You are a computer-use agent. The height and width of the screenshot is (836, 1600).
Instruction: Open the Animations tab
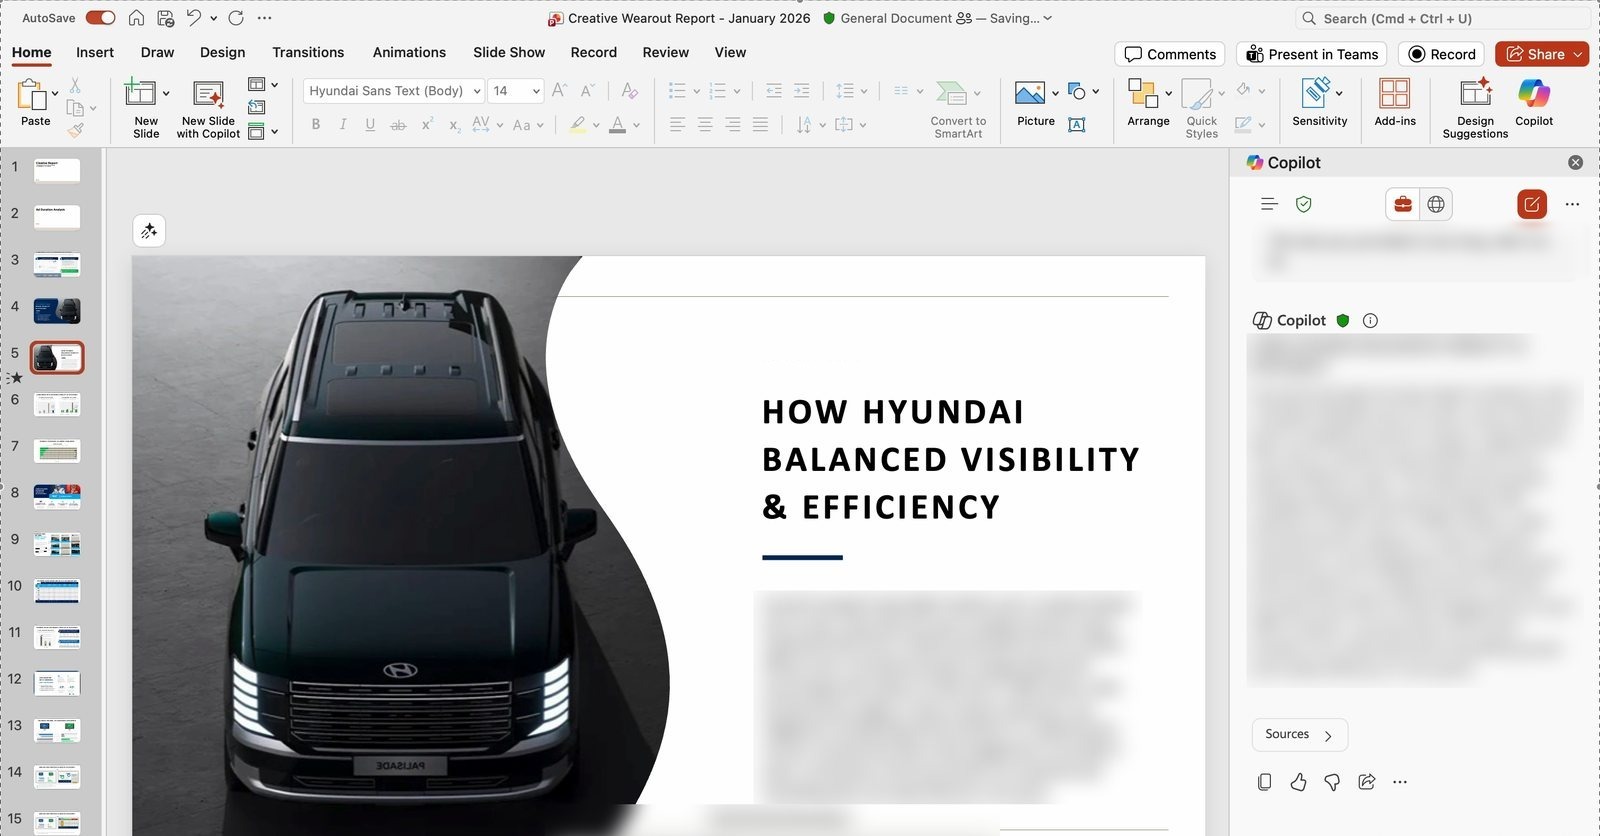(x=409, y=52)
